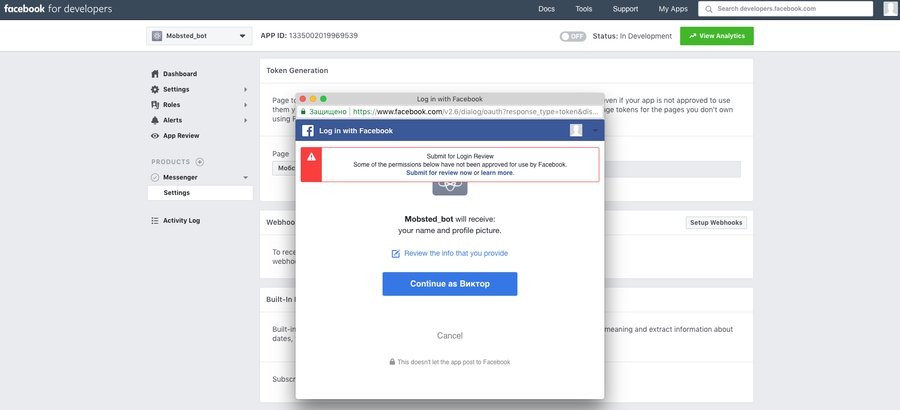Click the Activity Log list icon
900x410 pixels.
coord(155,220)
